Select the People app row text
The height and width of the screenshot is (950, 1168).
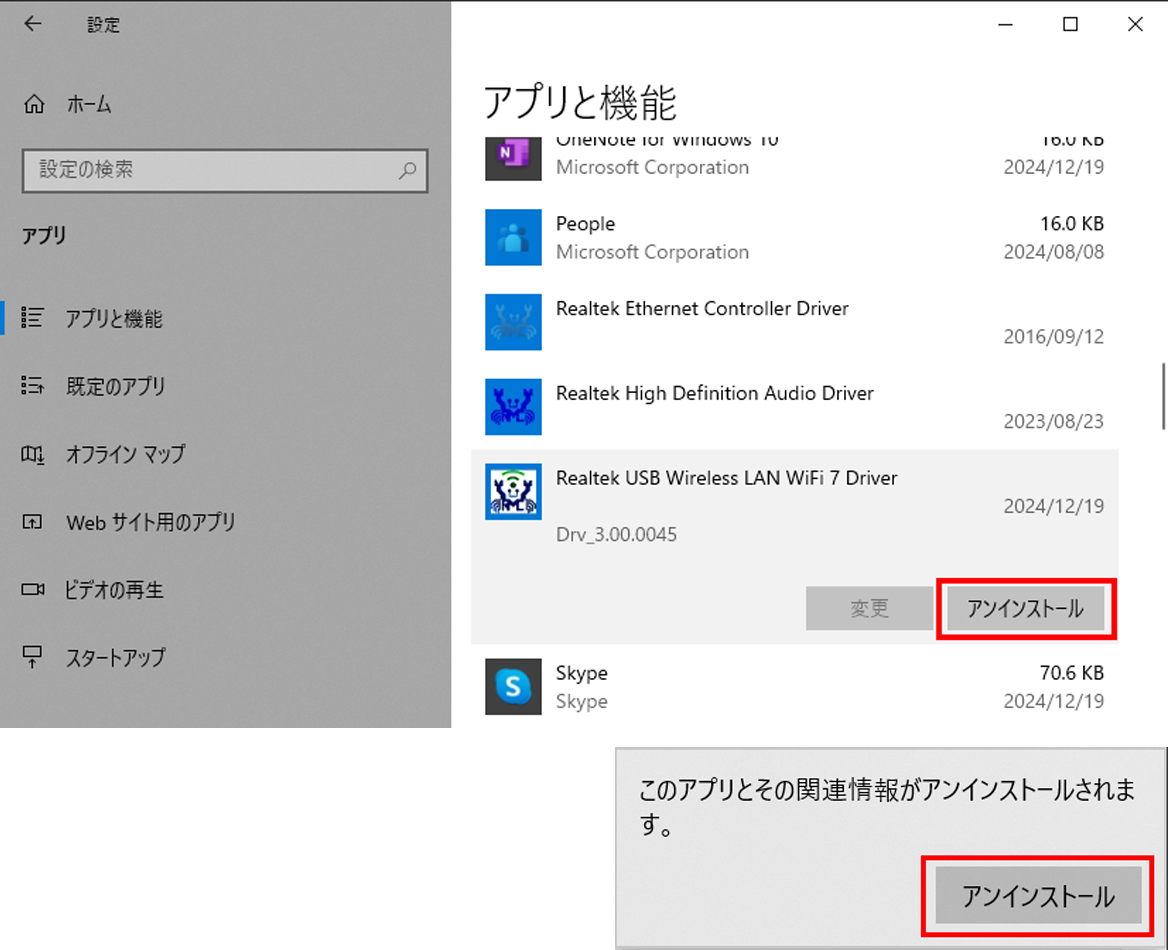(585, 224)
